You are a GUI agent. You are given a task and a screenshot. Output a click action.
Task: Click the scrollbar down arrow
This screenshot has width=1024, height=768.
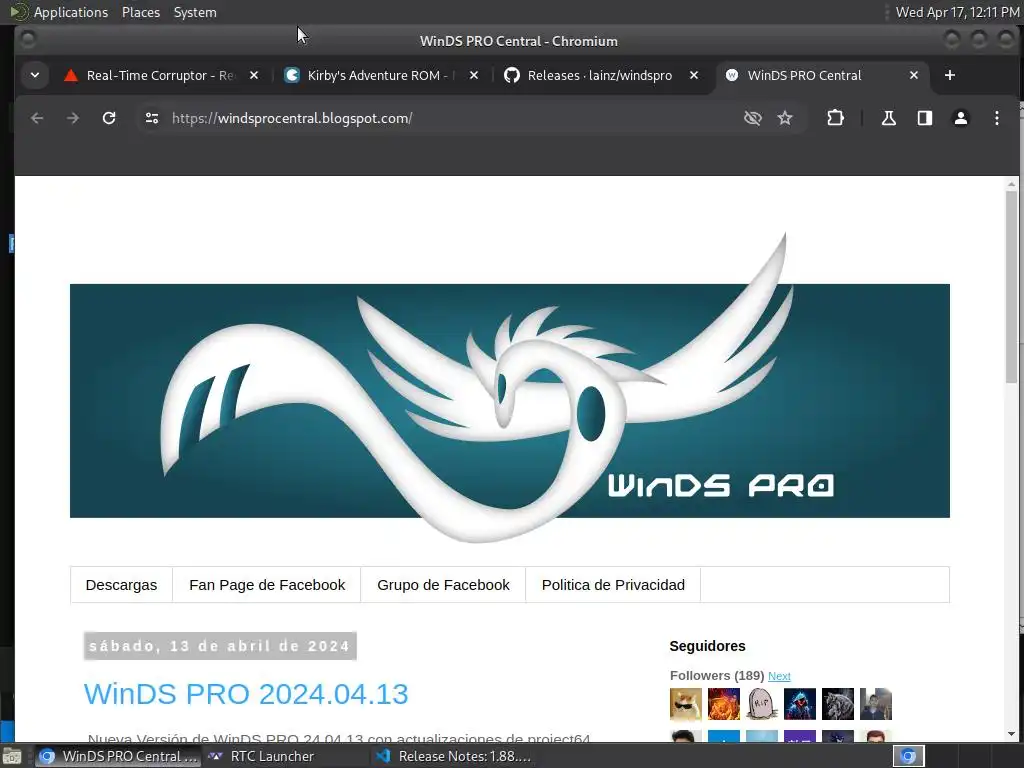pyautogui.click(x=1012, y=735)
